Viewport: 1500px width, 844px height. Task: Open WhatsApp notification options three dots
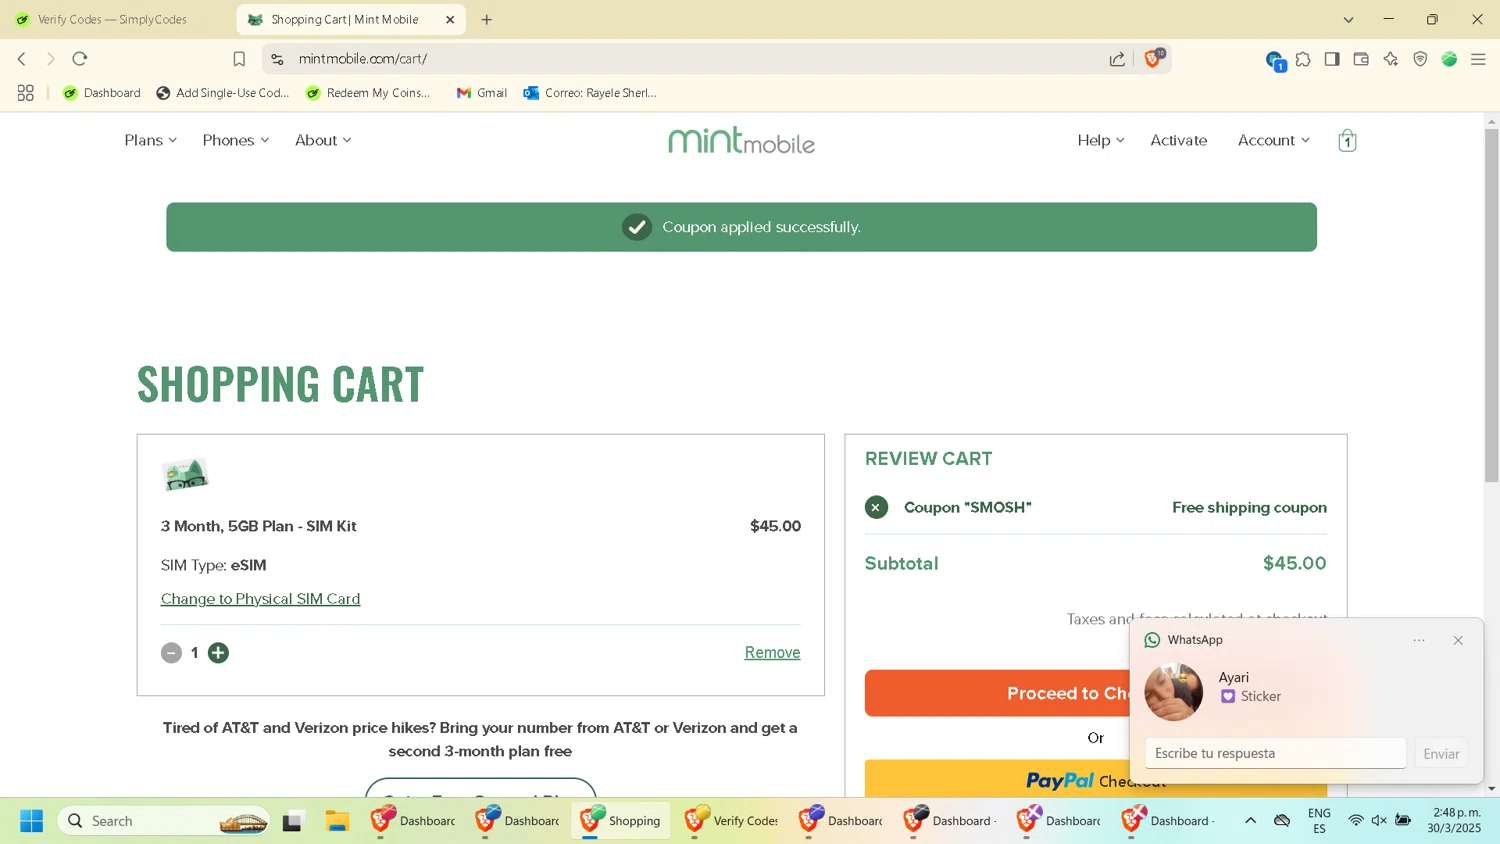[x=1419, y=640]
